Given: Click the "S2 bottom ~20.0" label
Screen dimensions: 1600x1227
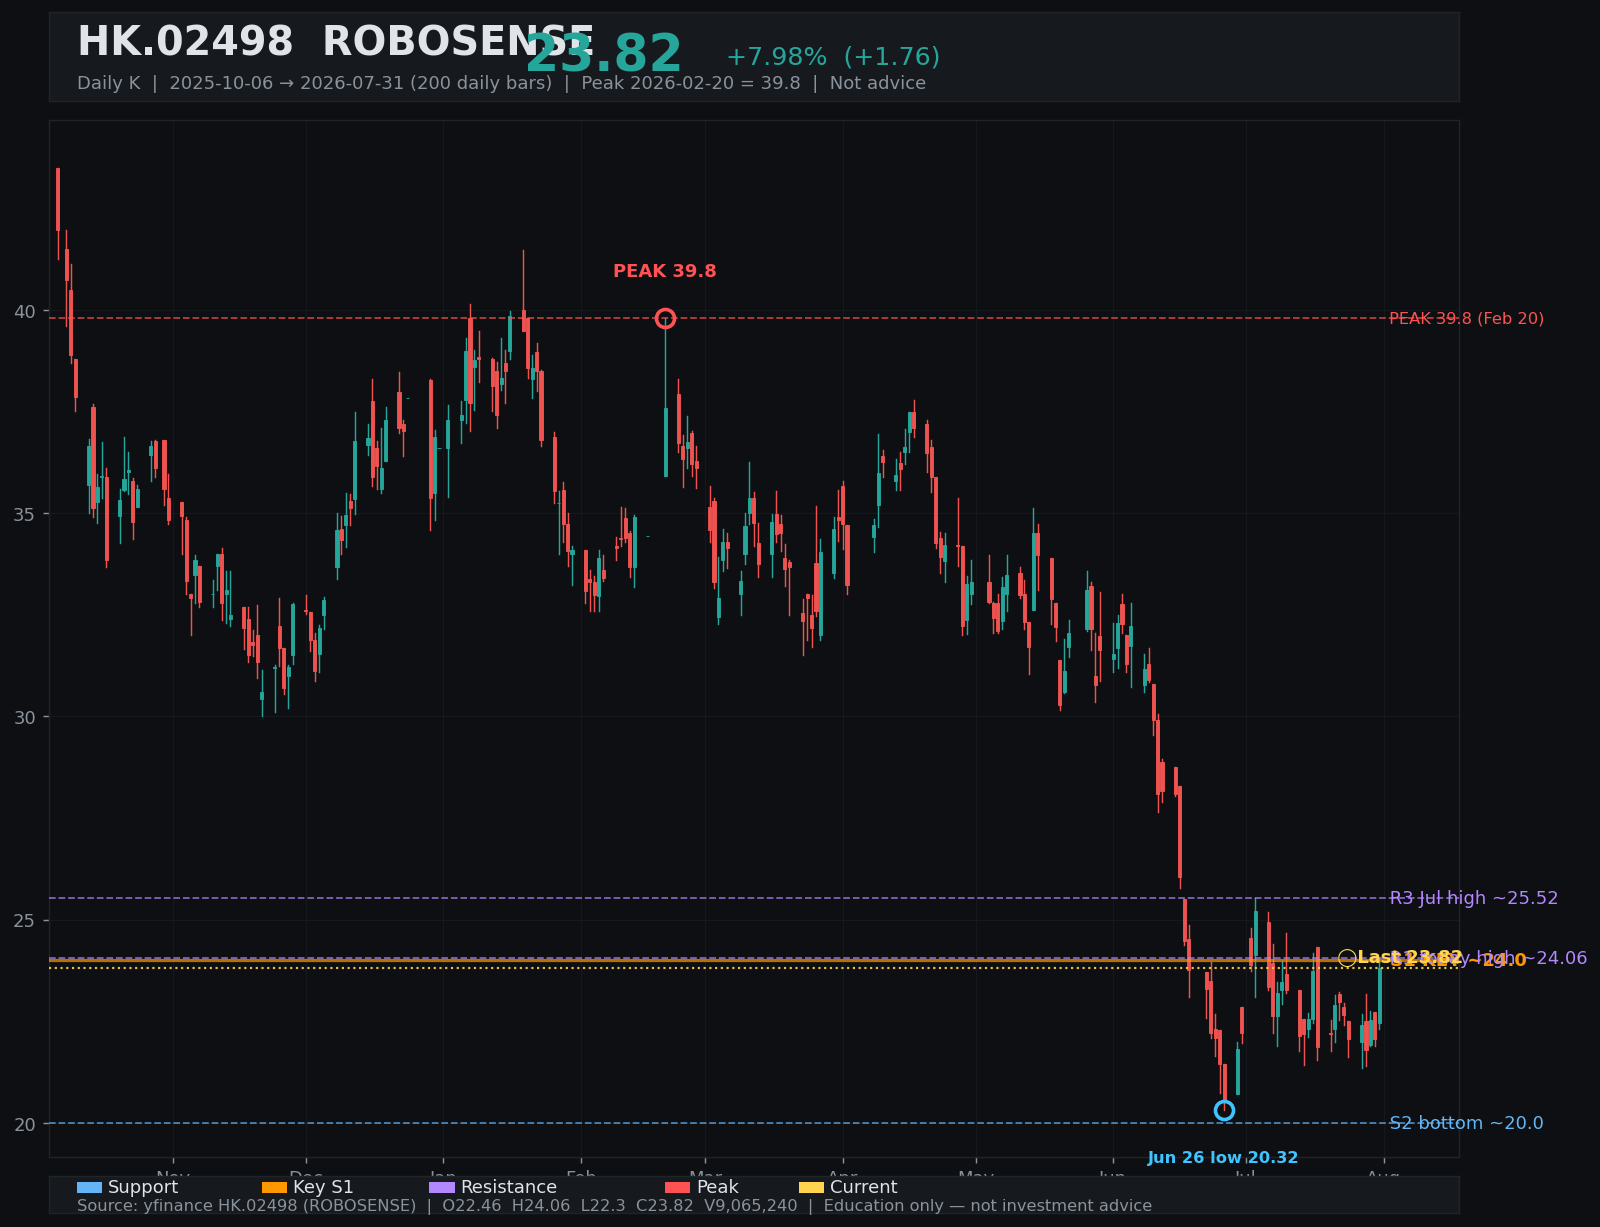Looking at the screenshot, I should click(1467, 1123).
